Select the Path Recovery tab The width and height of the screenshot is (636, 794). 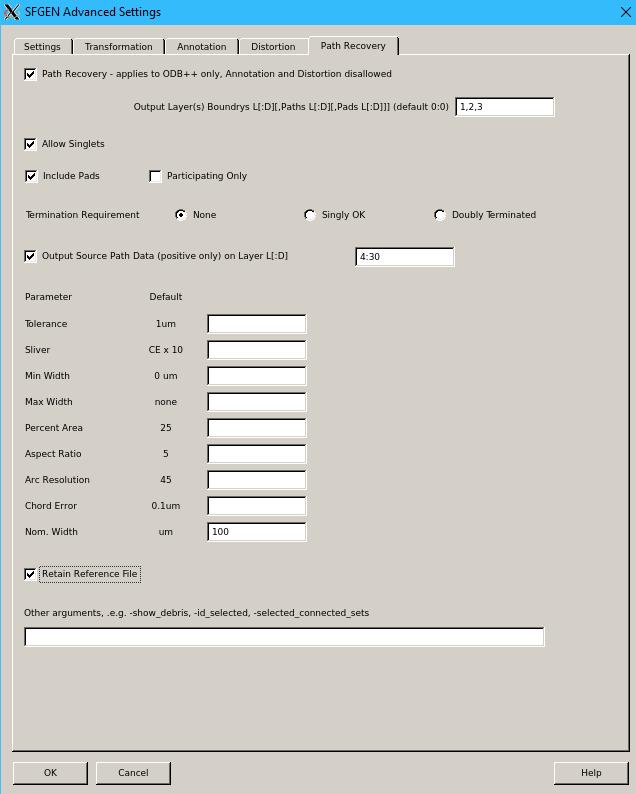(353, 46)
